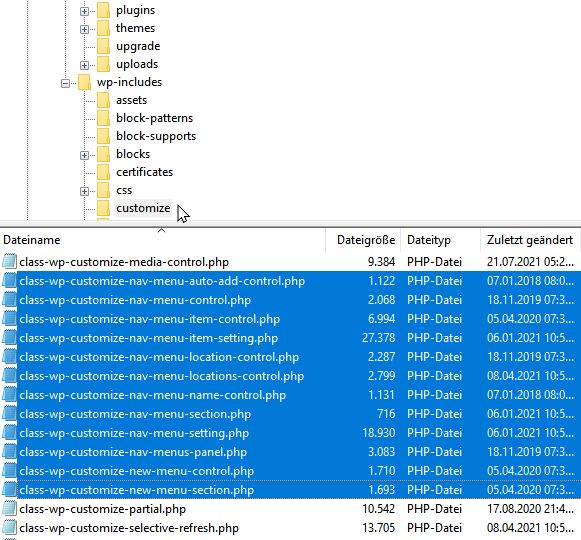Click file size value 18.930

(x=378, y=433)
